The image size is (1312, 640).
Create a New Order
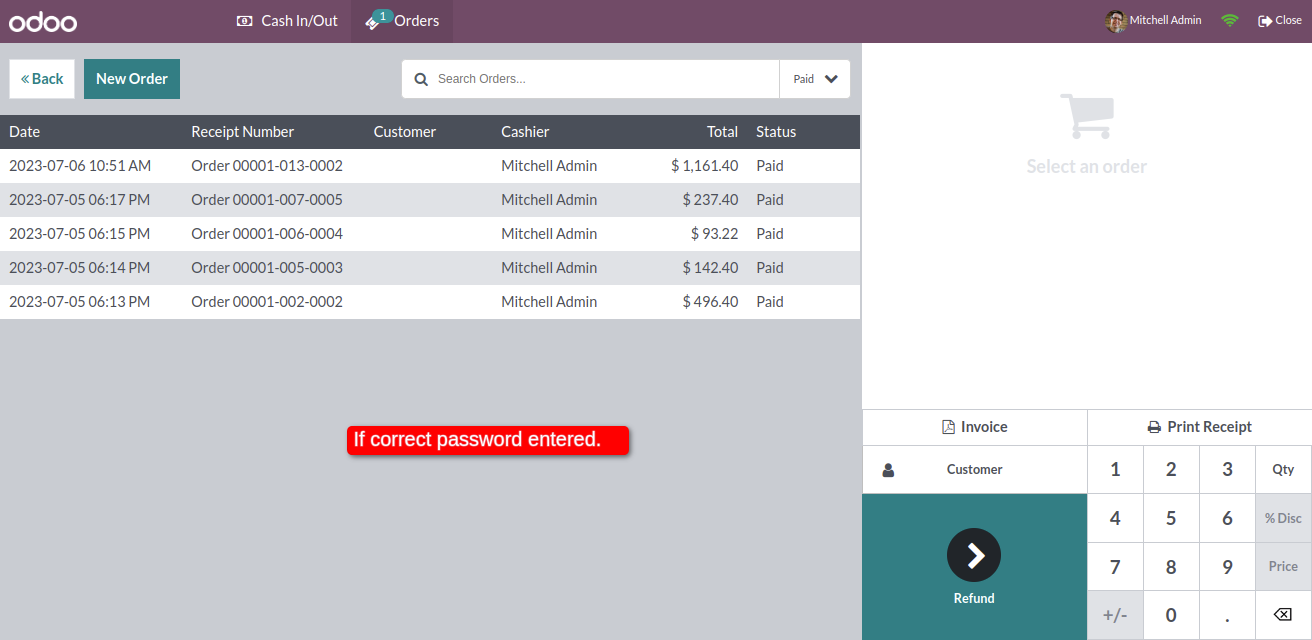tap(132, 79)
